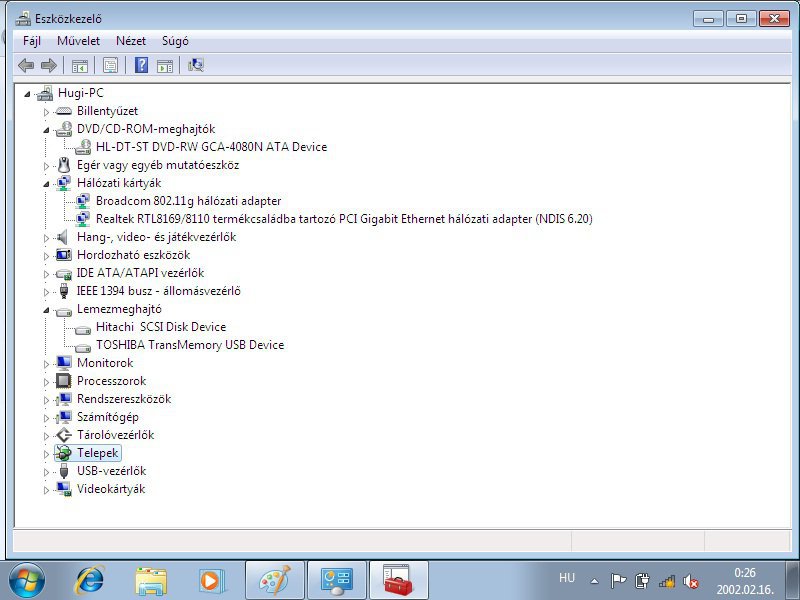The height and width of the screenshot is (600, 800).
Task: Click the speaker icon for Hang-, video- és játékvezérlők
Action: click(63, 237)
